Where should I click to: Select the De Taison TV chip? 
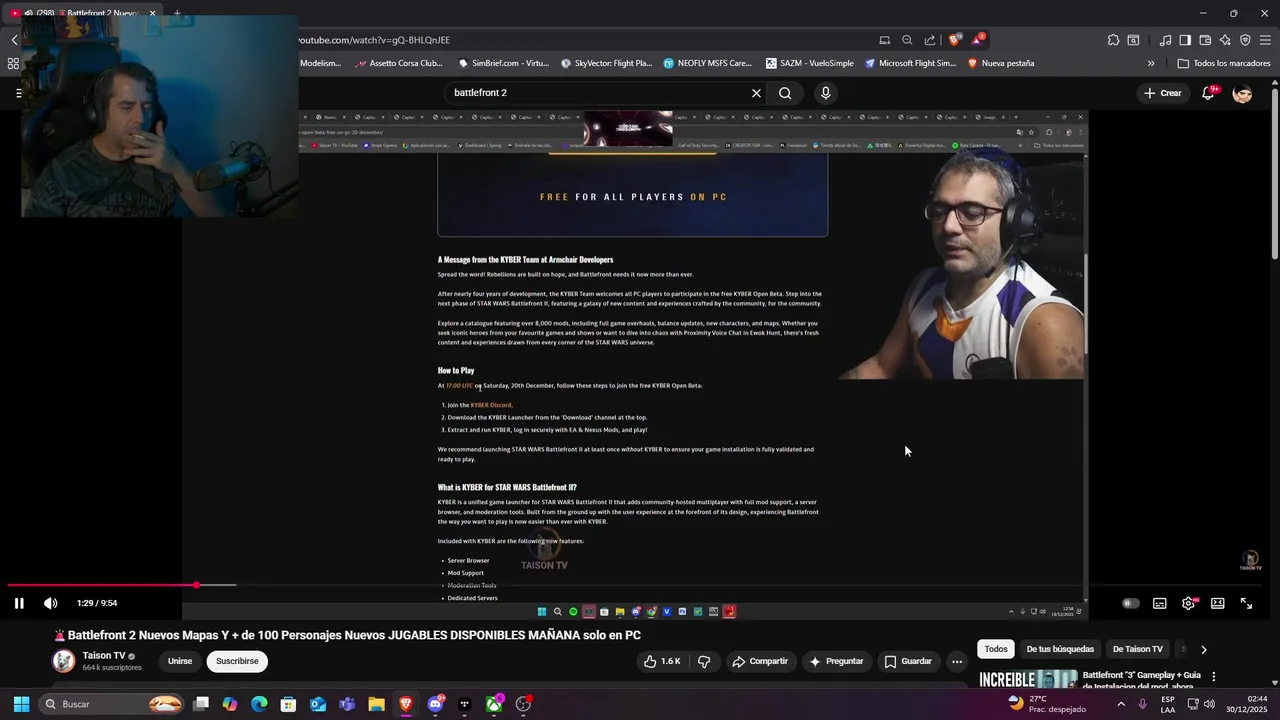[x=1138, y=649]
